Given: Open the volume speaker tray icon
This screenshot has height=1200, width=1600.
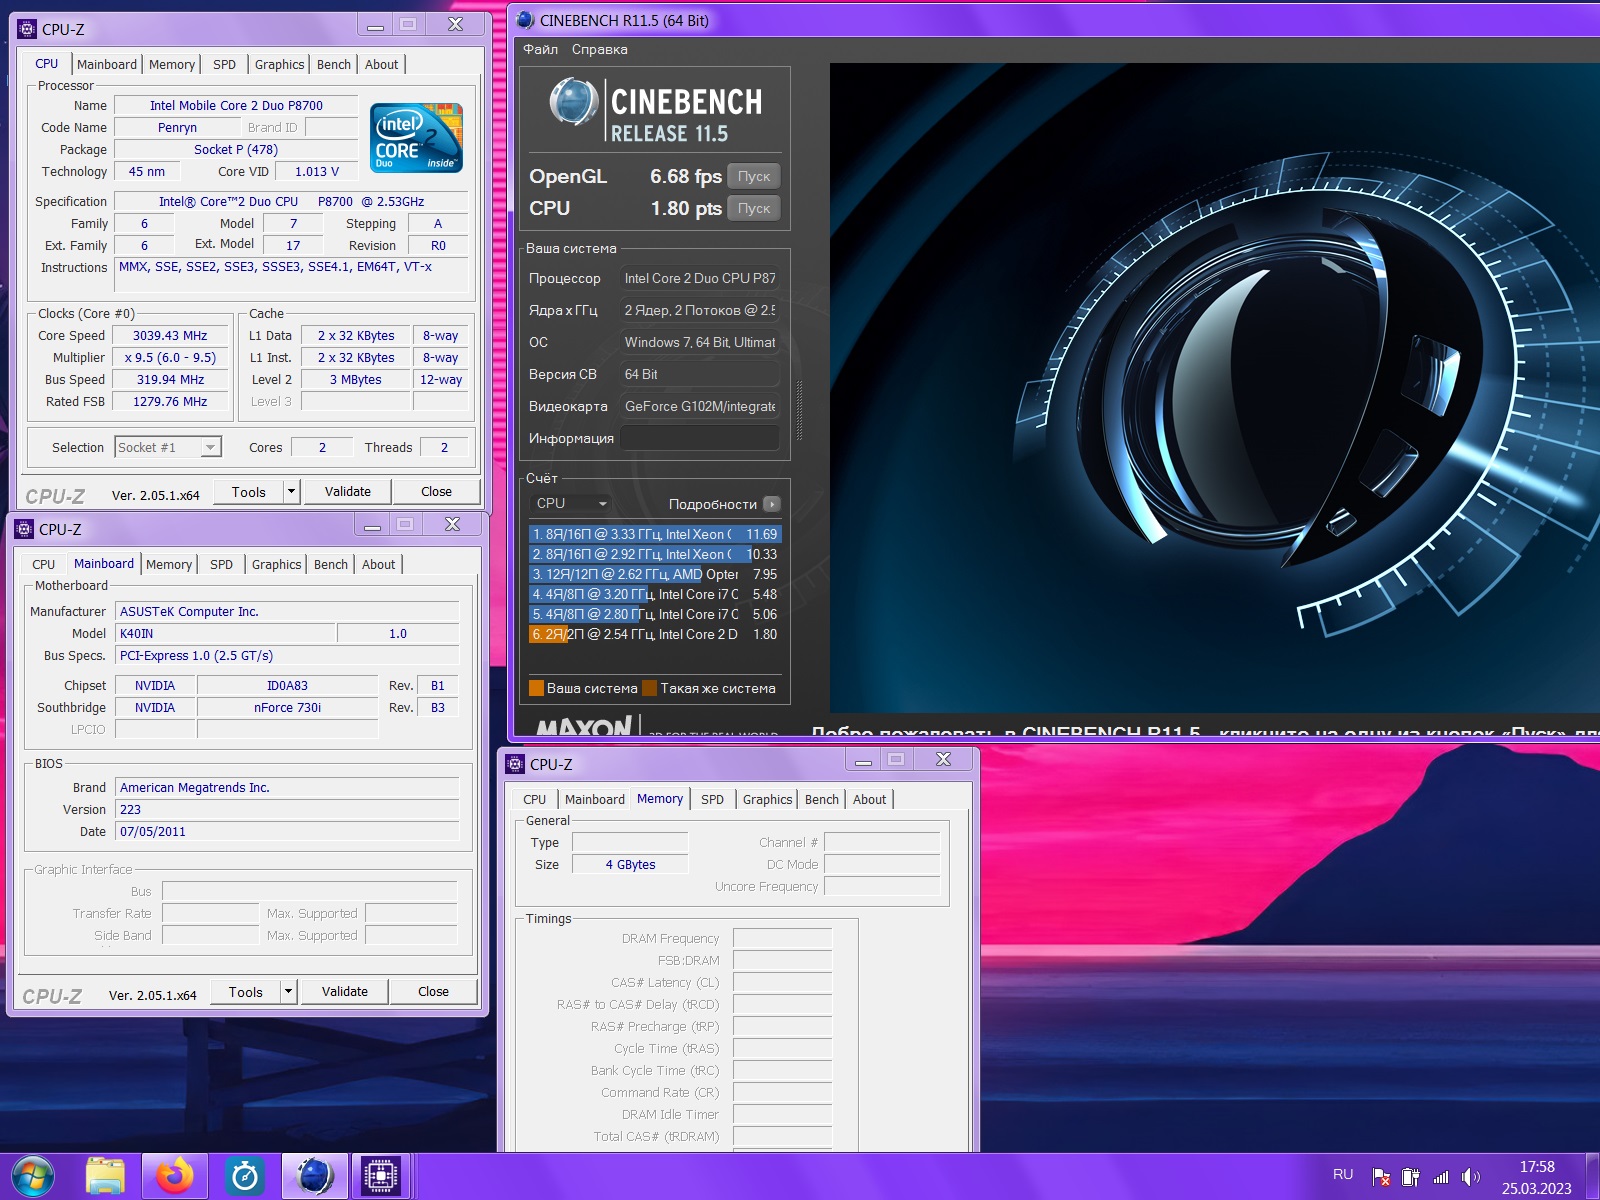Looking at the screenshot, I should (1470, 1177).
